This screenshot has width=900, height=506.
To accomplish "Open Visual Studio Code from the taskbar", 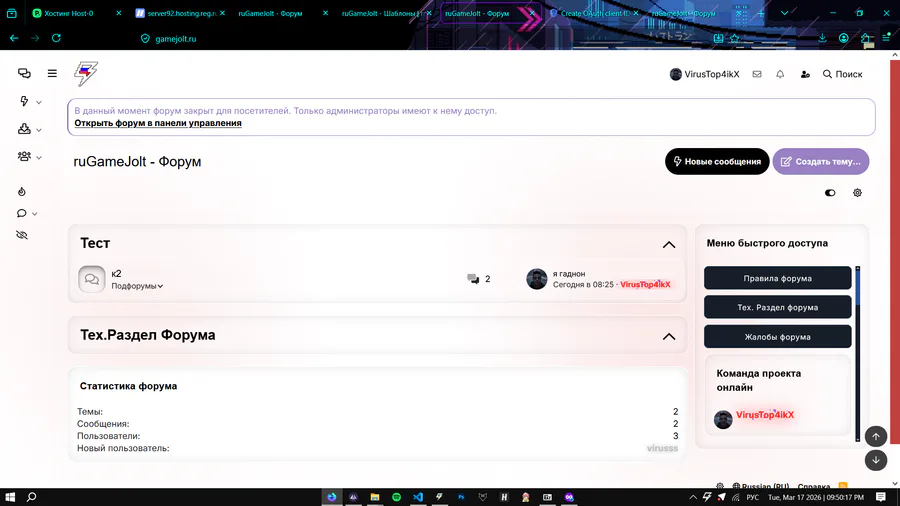I will [x=418, y=497].
